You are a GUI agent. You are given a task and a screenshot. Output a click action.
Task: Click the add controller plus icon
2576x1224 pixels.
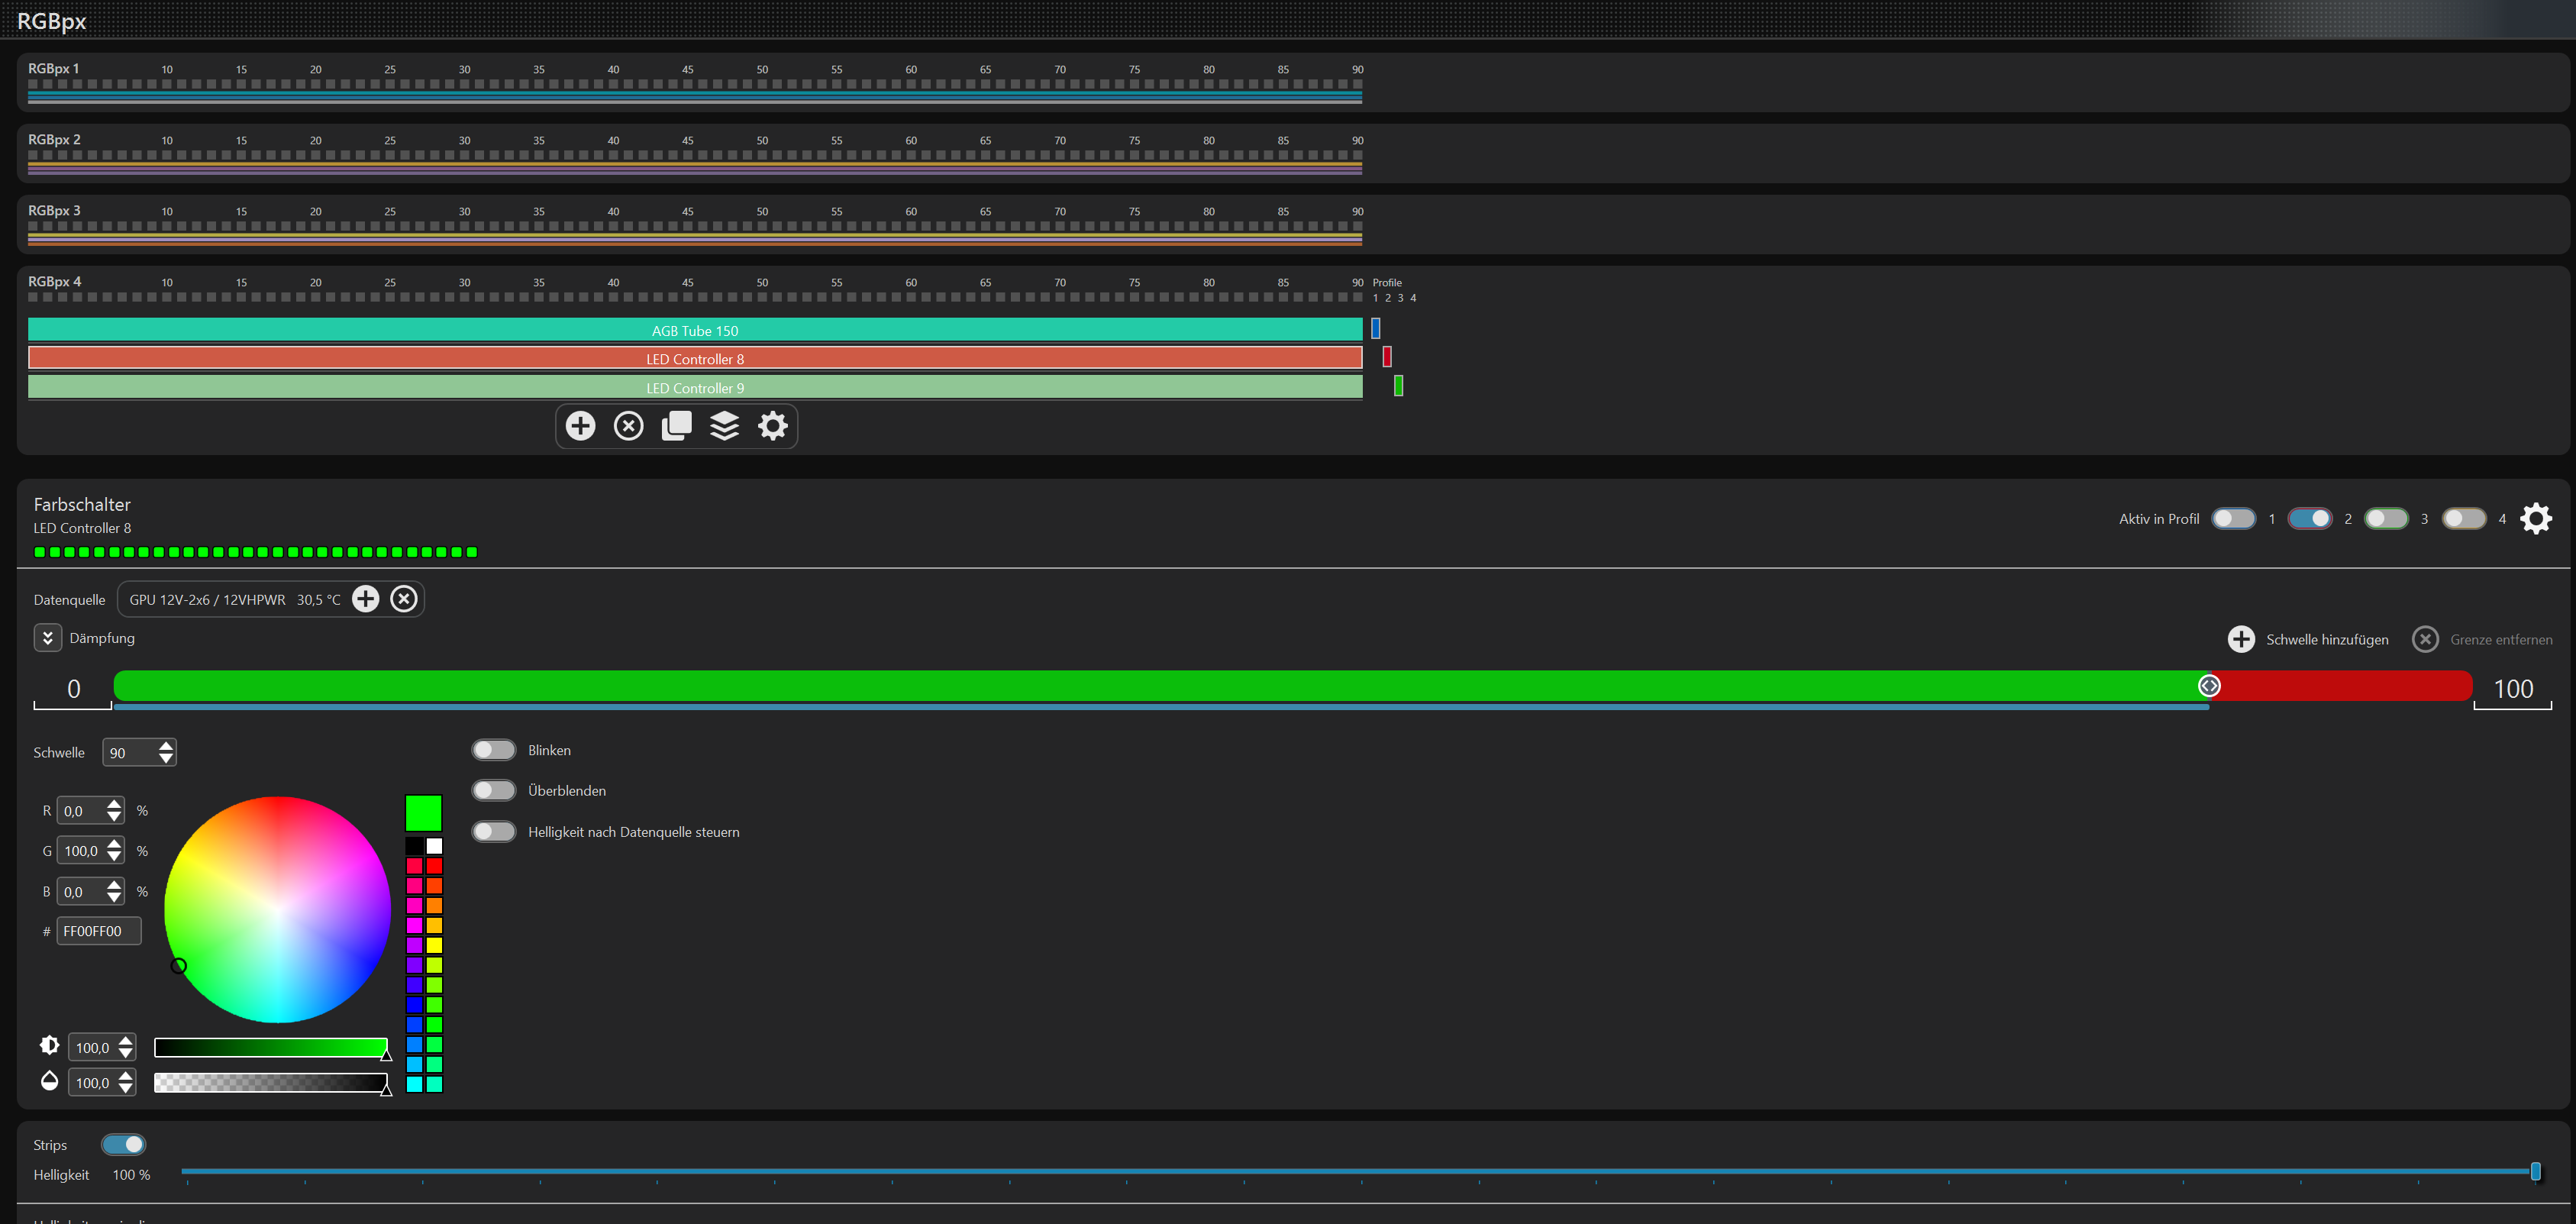coord(580,426)
